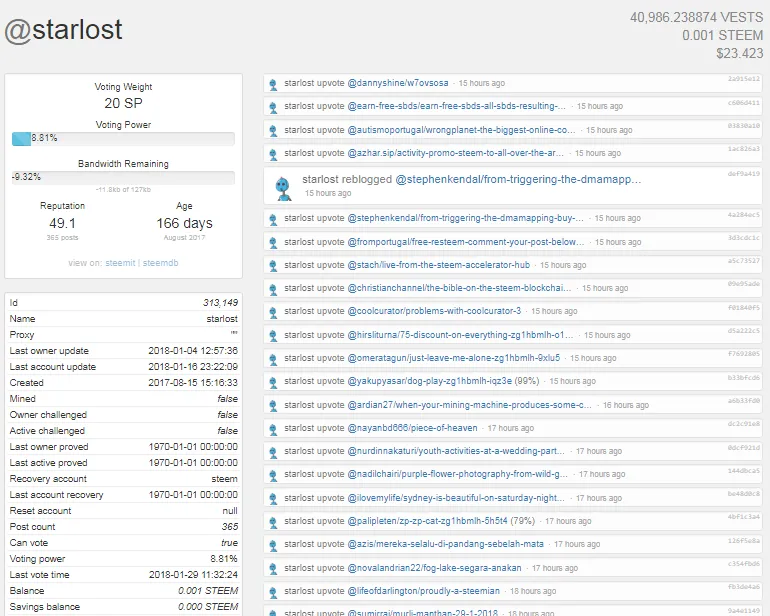Viewport: 770px width, 616px height.
Task: Click avatar icon beside fromportugal upvote row
Action: (273, 243)
